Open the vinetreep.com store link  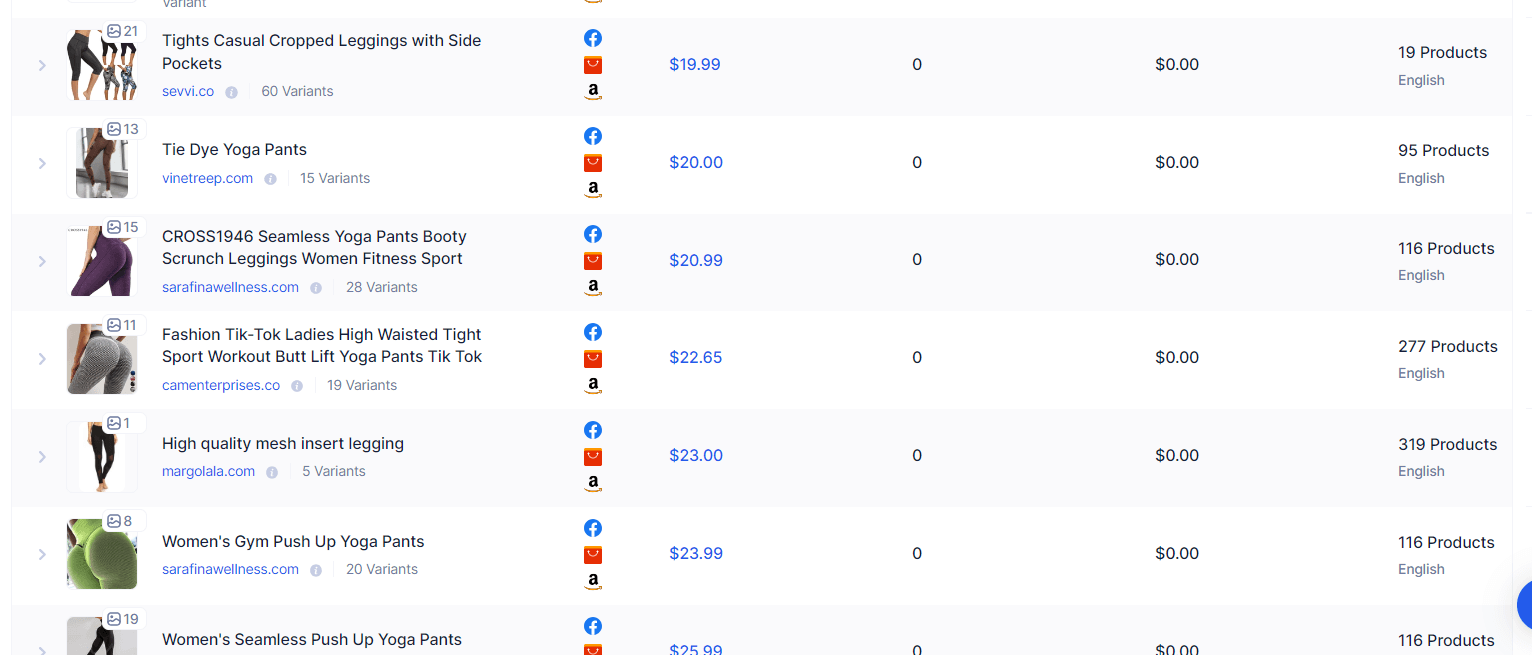(x=207, y=178)
